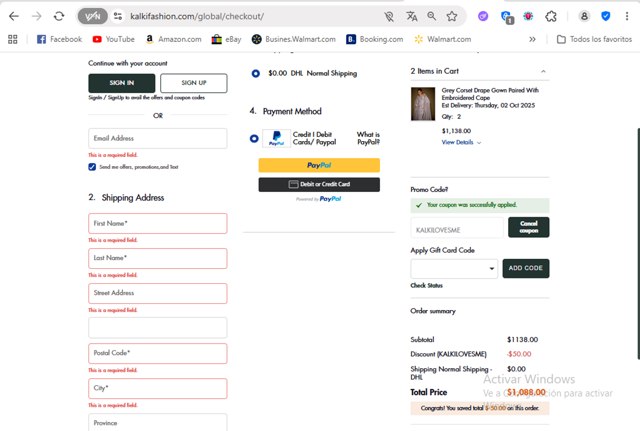This screenshot has height=431, width=640.
Task: Click the KALKILOVESME promo code field
Action: 457,230
